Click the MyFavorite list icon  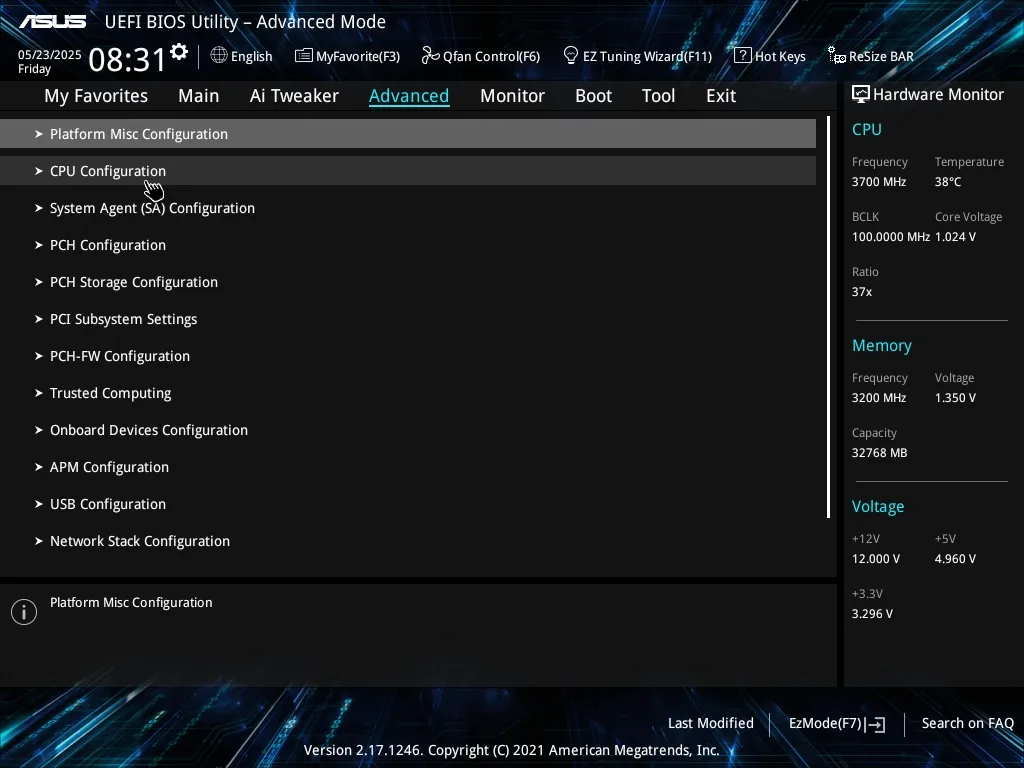[x=304, y=56]
